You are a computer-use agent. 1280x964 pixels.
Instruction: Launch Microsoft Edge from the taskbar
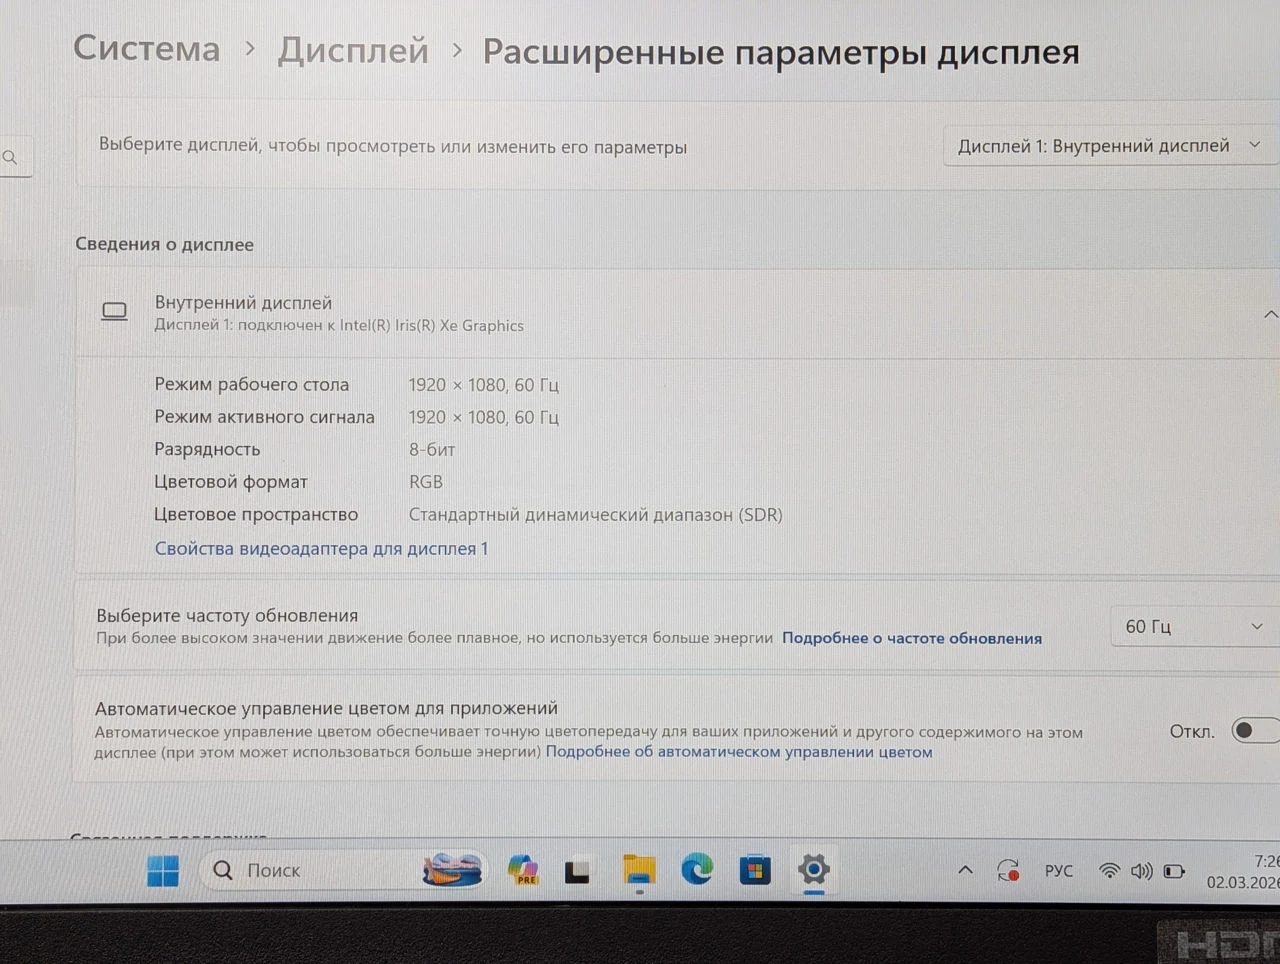[x=697, y=869]
